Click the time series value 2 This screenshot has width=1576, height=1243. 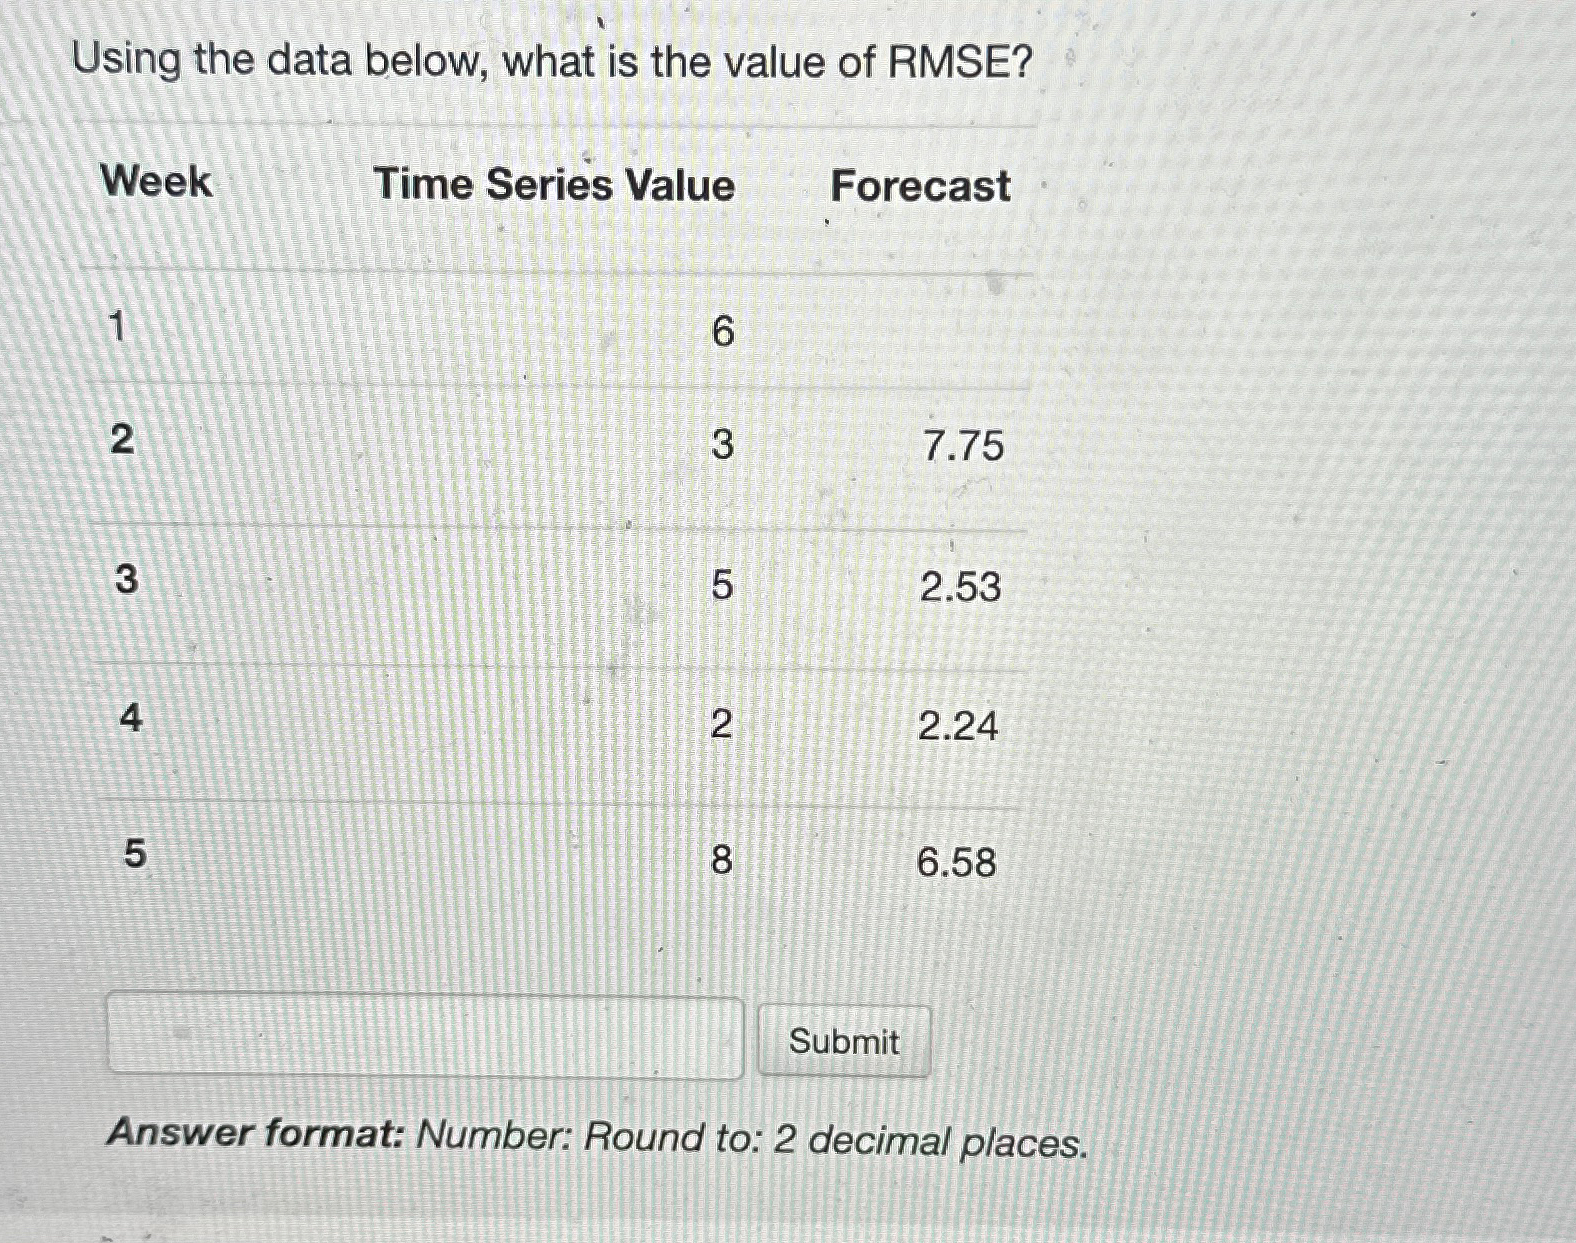(723, 727)
